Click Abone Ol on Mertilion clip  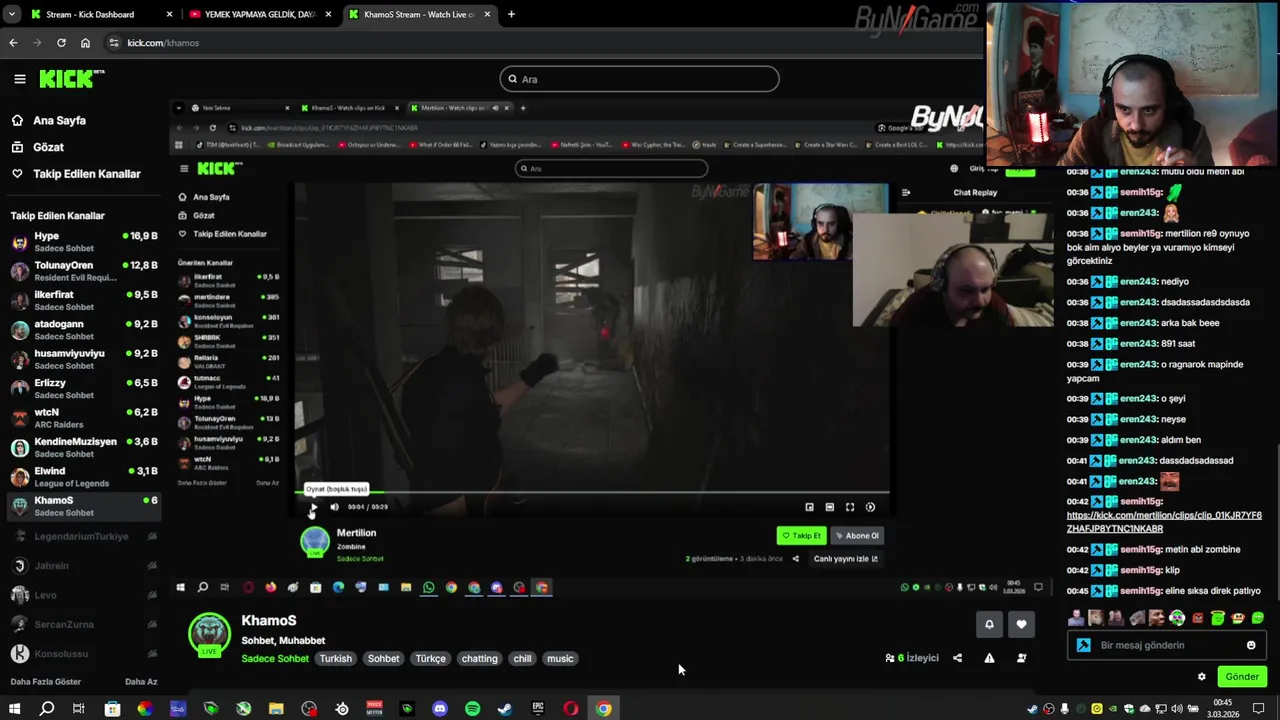[x=856, y=535]
